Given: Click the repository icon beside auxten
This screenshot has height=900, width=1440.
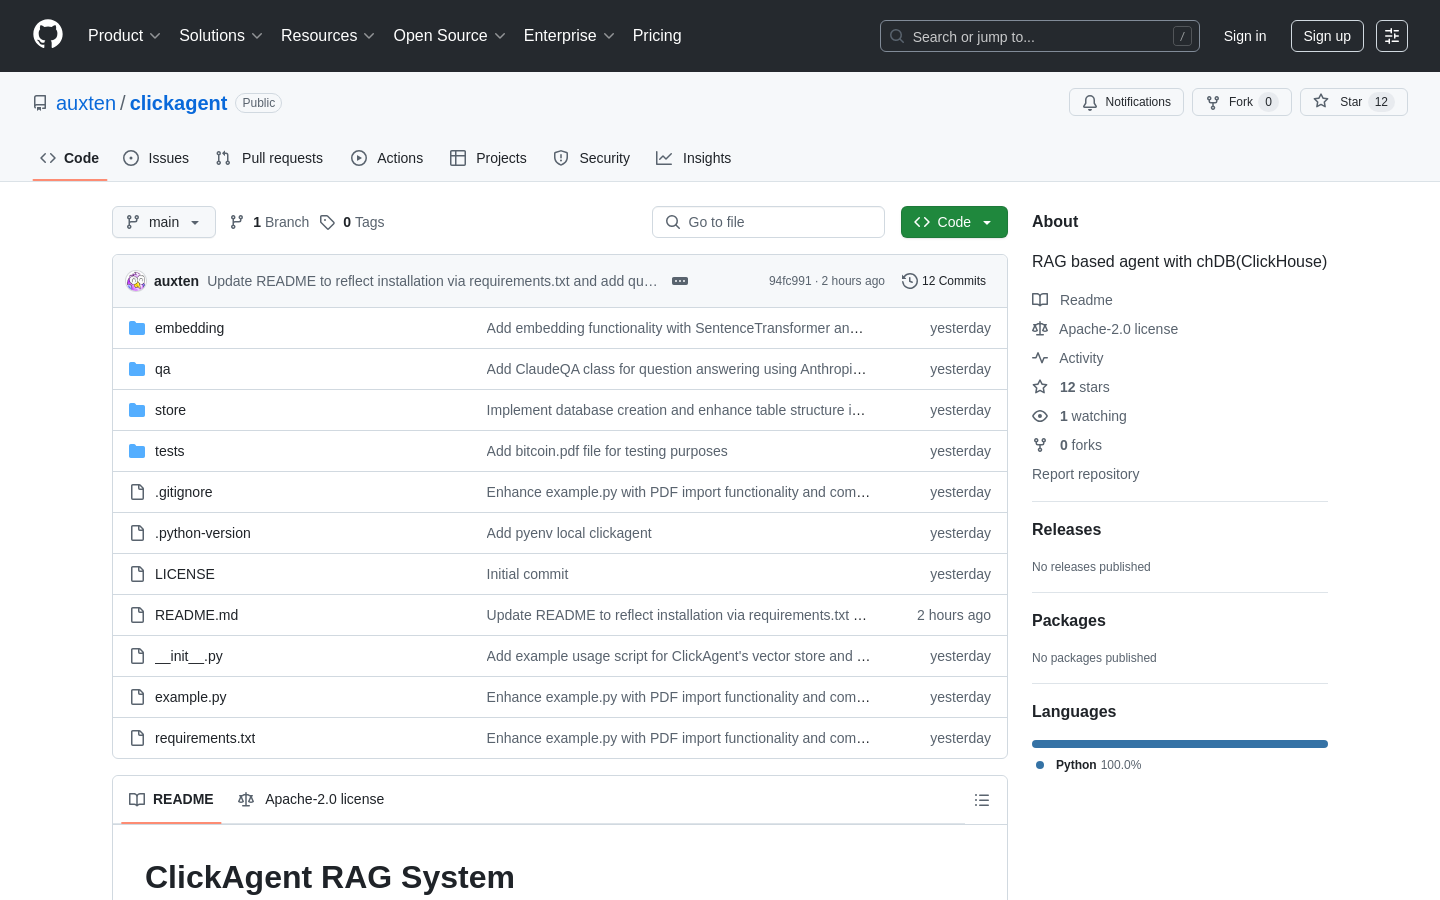Looking at the screenshot, I should (x=40, y=103).
